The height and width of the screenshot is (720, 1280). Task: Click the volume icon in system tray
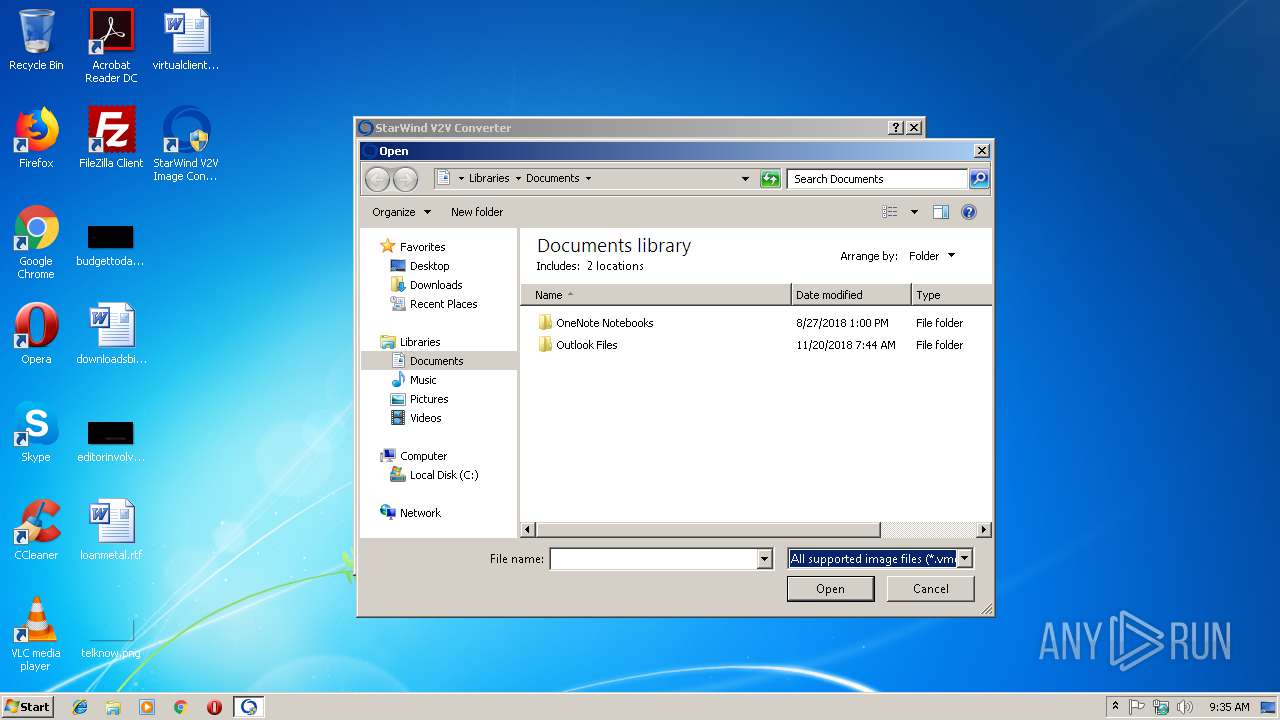tap(1184, 707)
